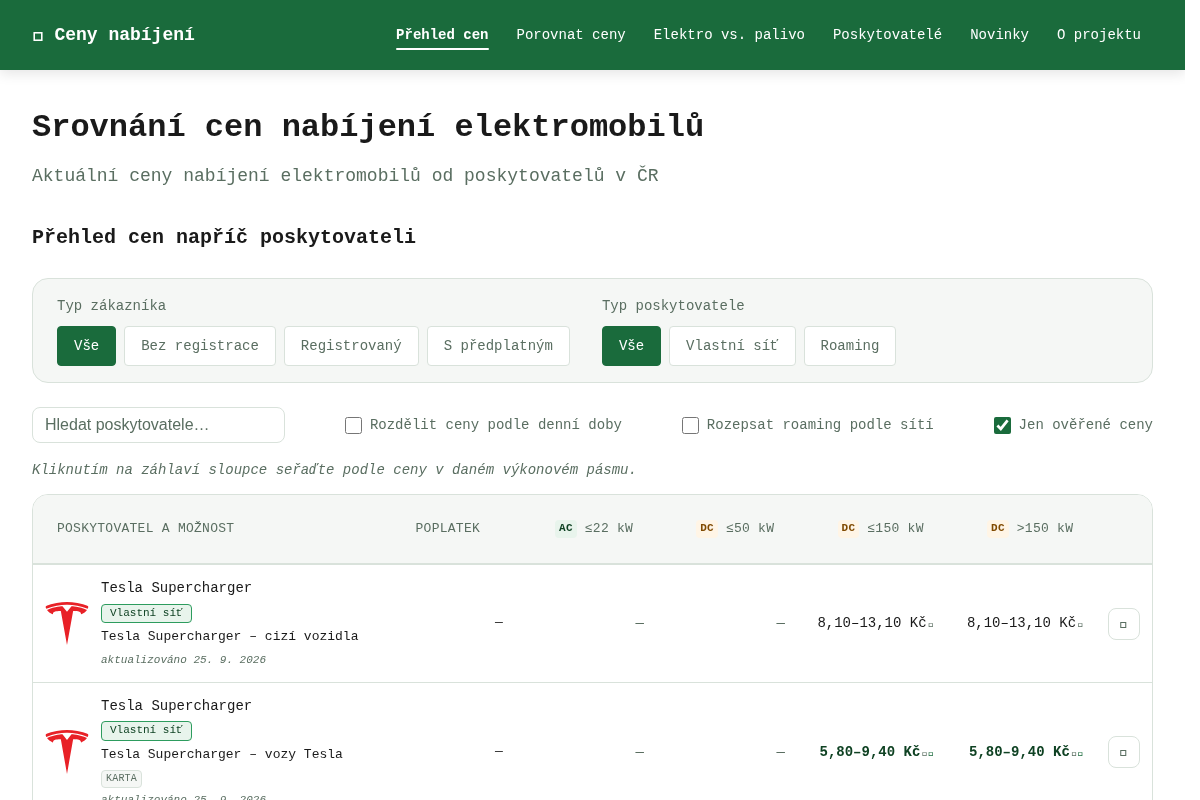Click DC >150 kW price 5,80–9,40 Kč

(x=1026, y=752)
